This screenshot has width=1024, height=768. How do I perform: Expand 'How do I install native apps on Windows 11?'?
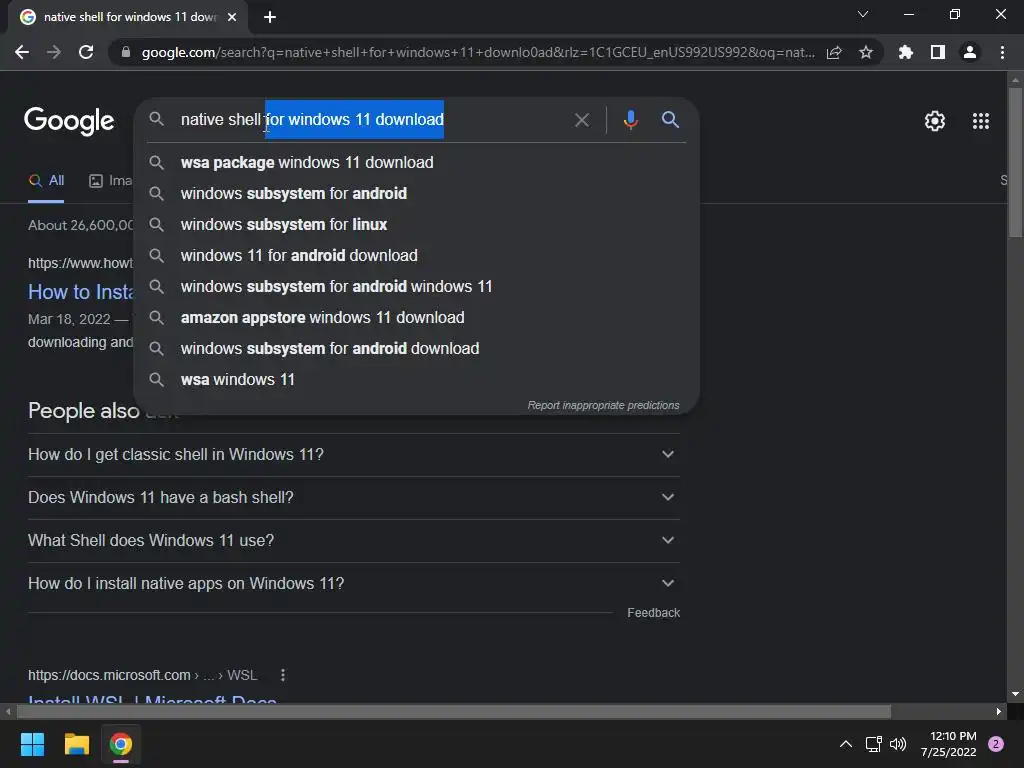(x=353, y=584)
